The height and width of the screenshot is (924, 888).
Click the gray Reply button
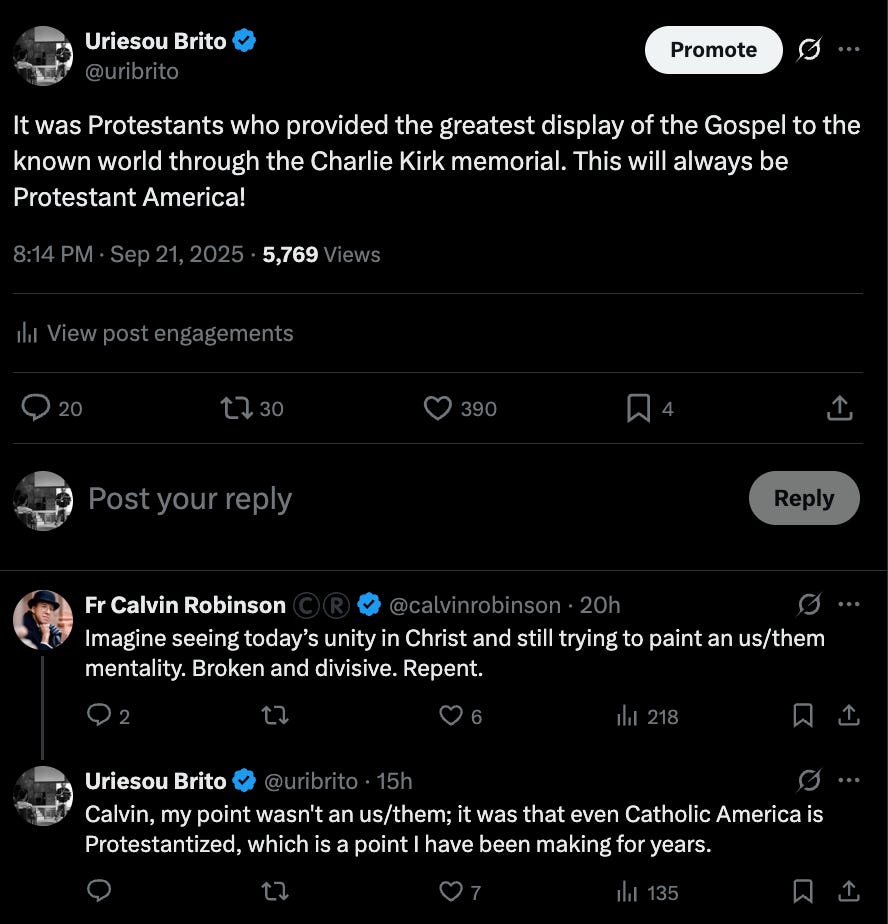803,498
